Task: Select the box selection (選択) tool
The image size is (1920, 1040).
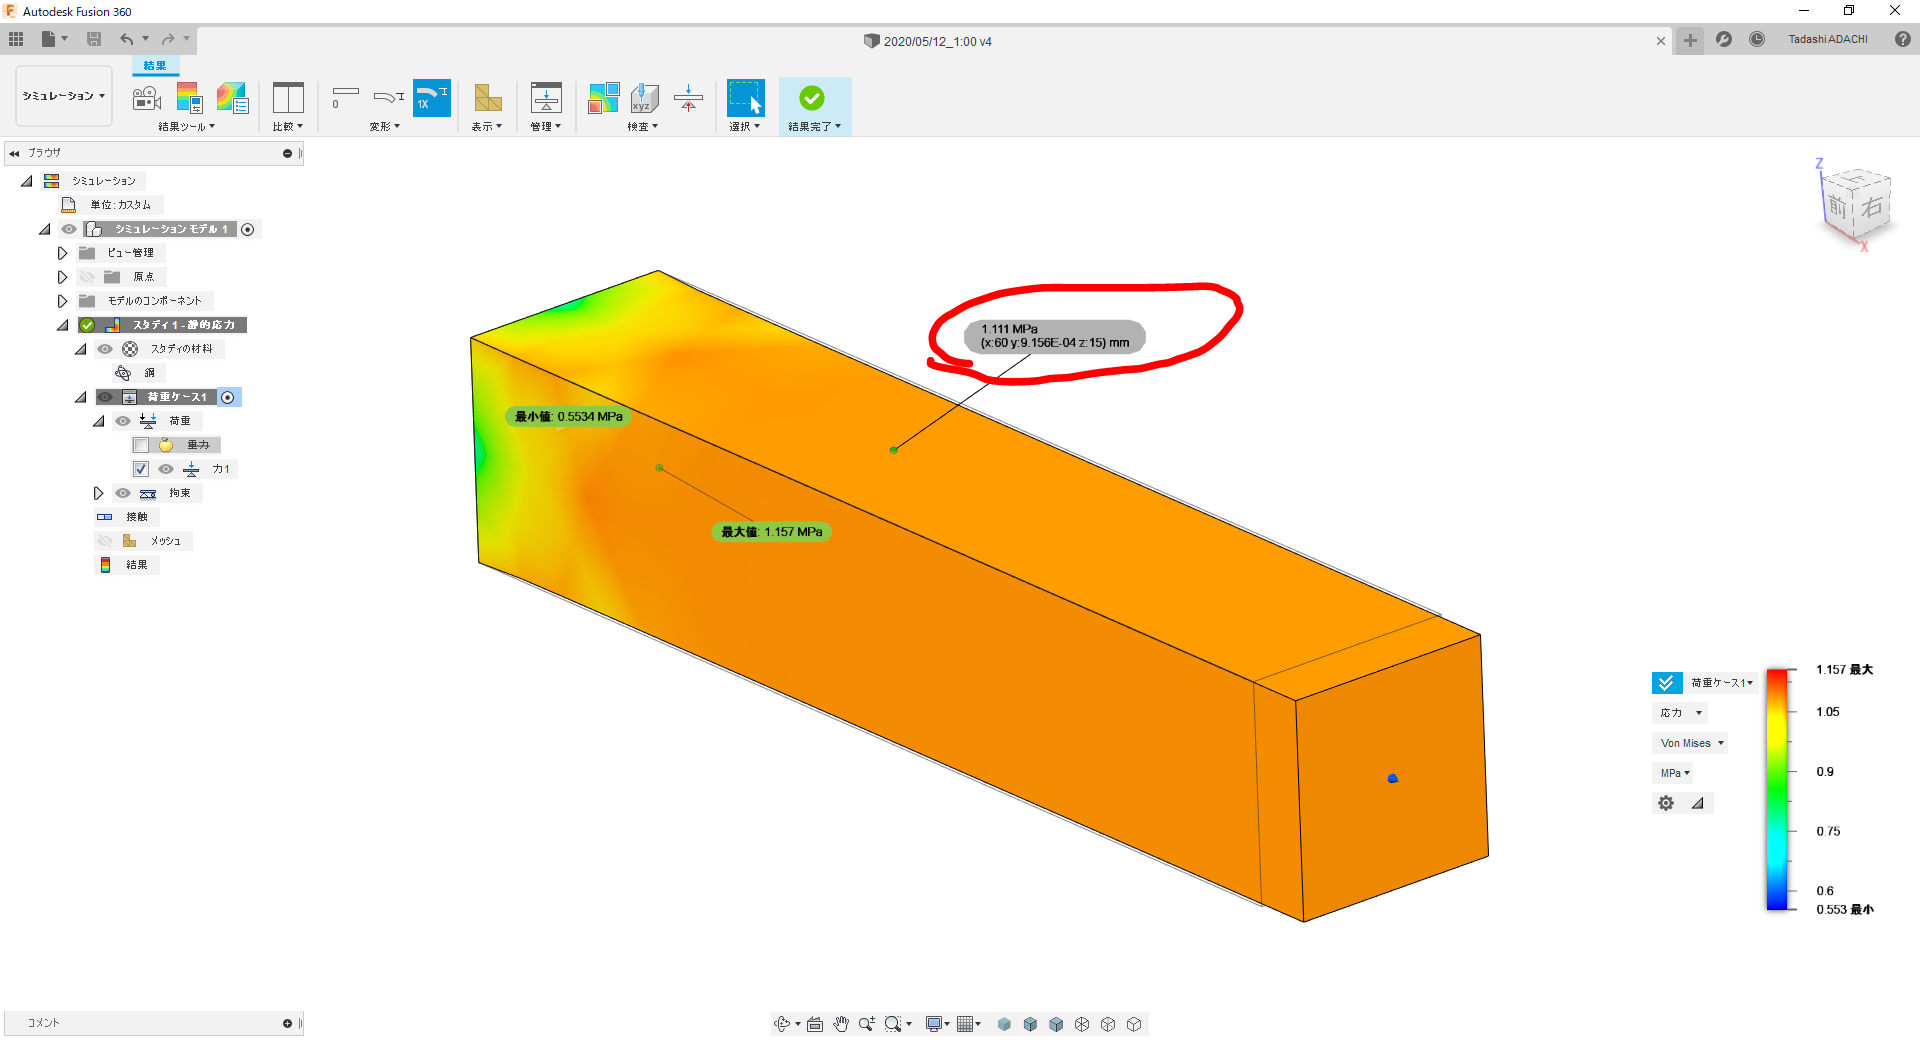Action: click(746, 97)
